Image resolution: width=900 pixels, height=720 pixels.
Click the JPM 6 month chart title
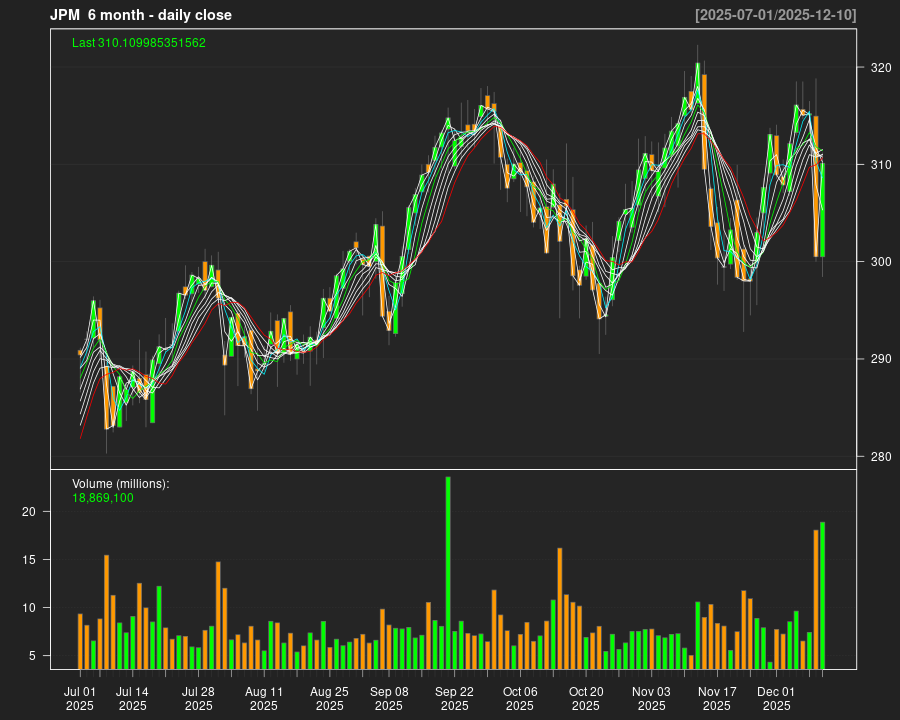(140, 15)
